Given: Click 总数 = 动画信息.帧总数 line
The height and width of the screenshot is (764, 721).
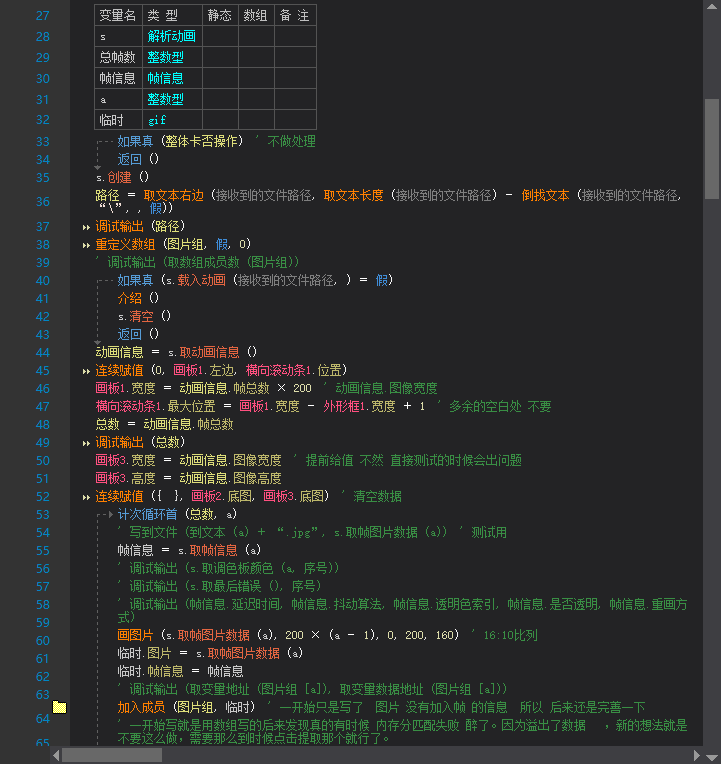Looking at the screenshot, I should [165, 424].
